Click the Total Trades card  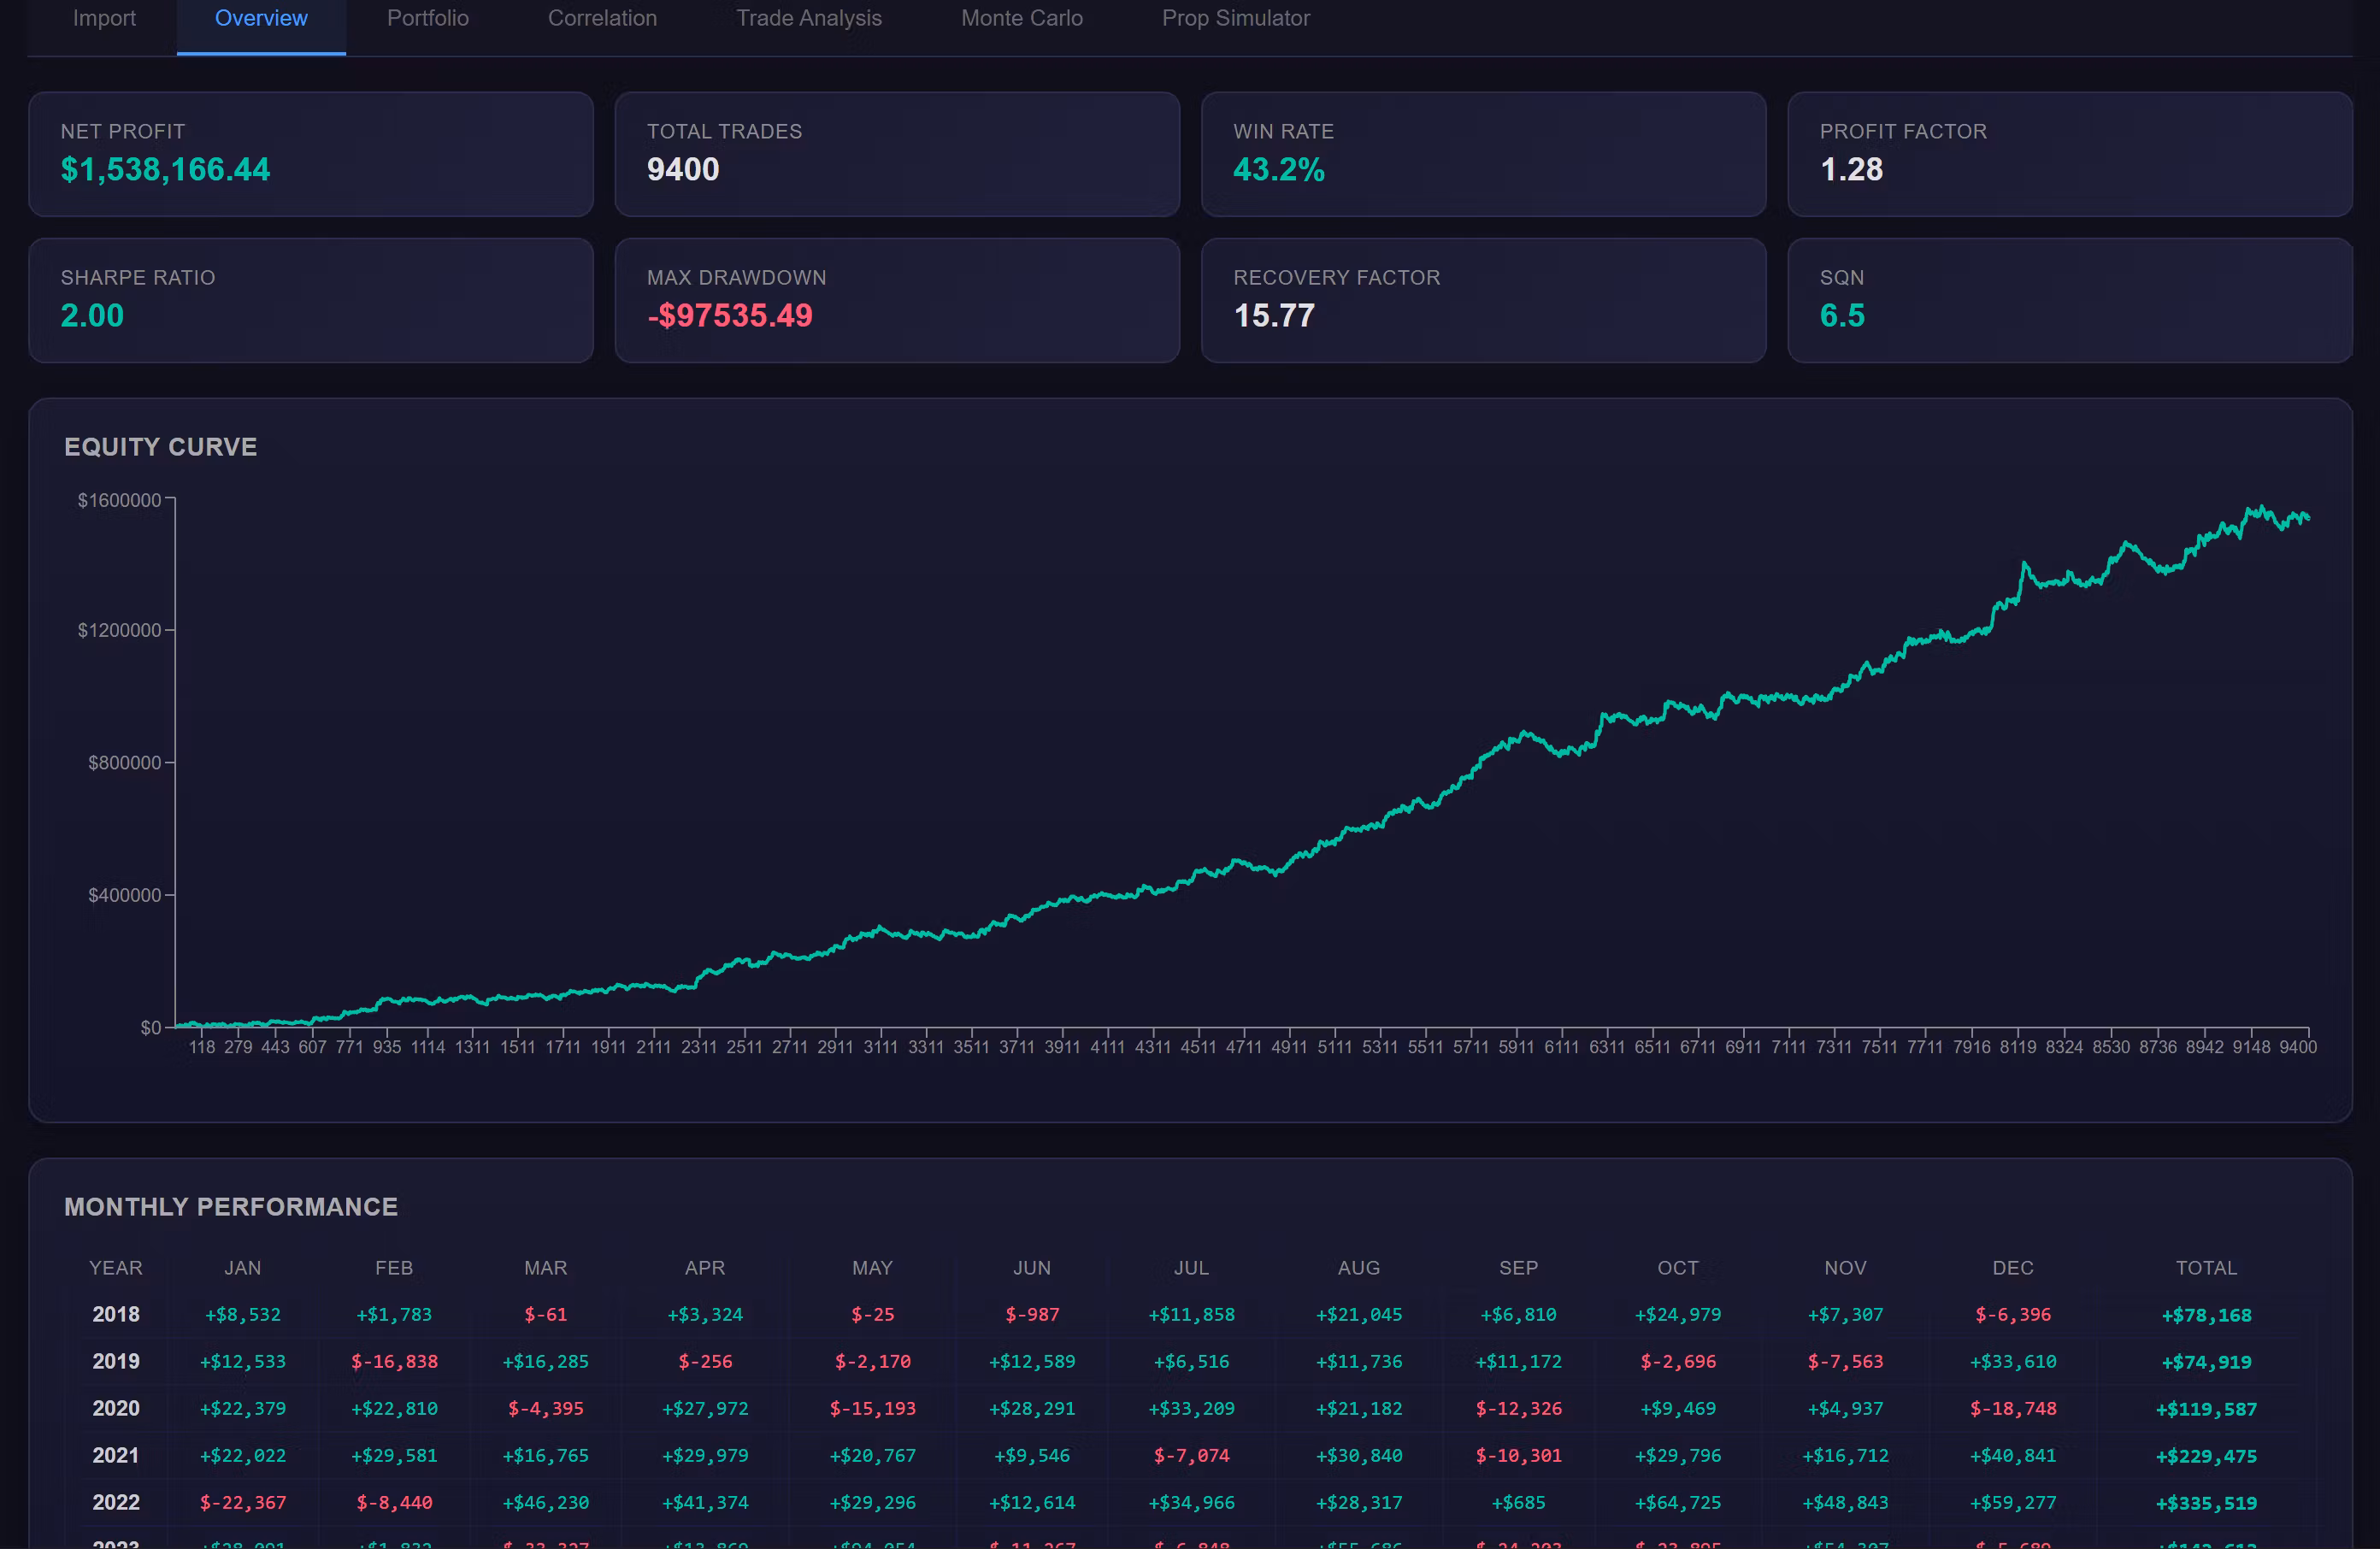point(897,154)
